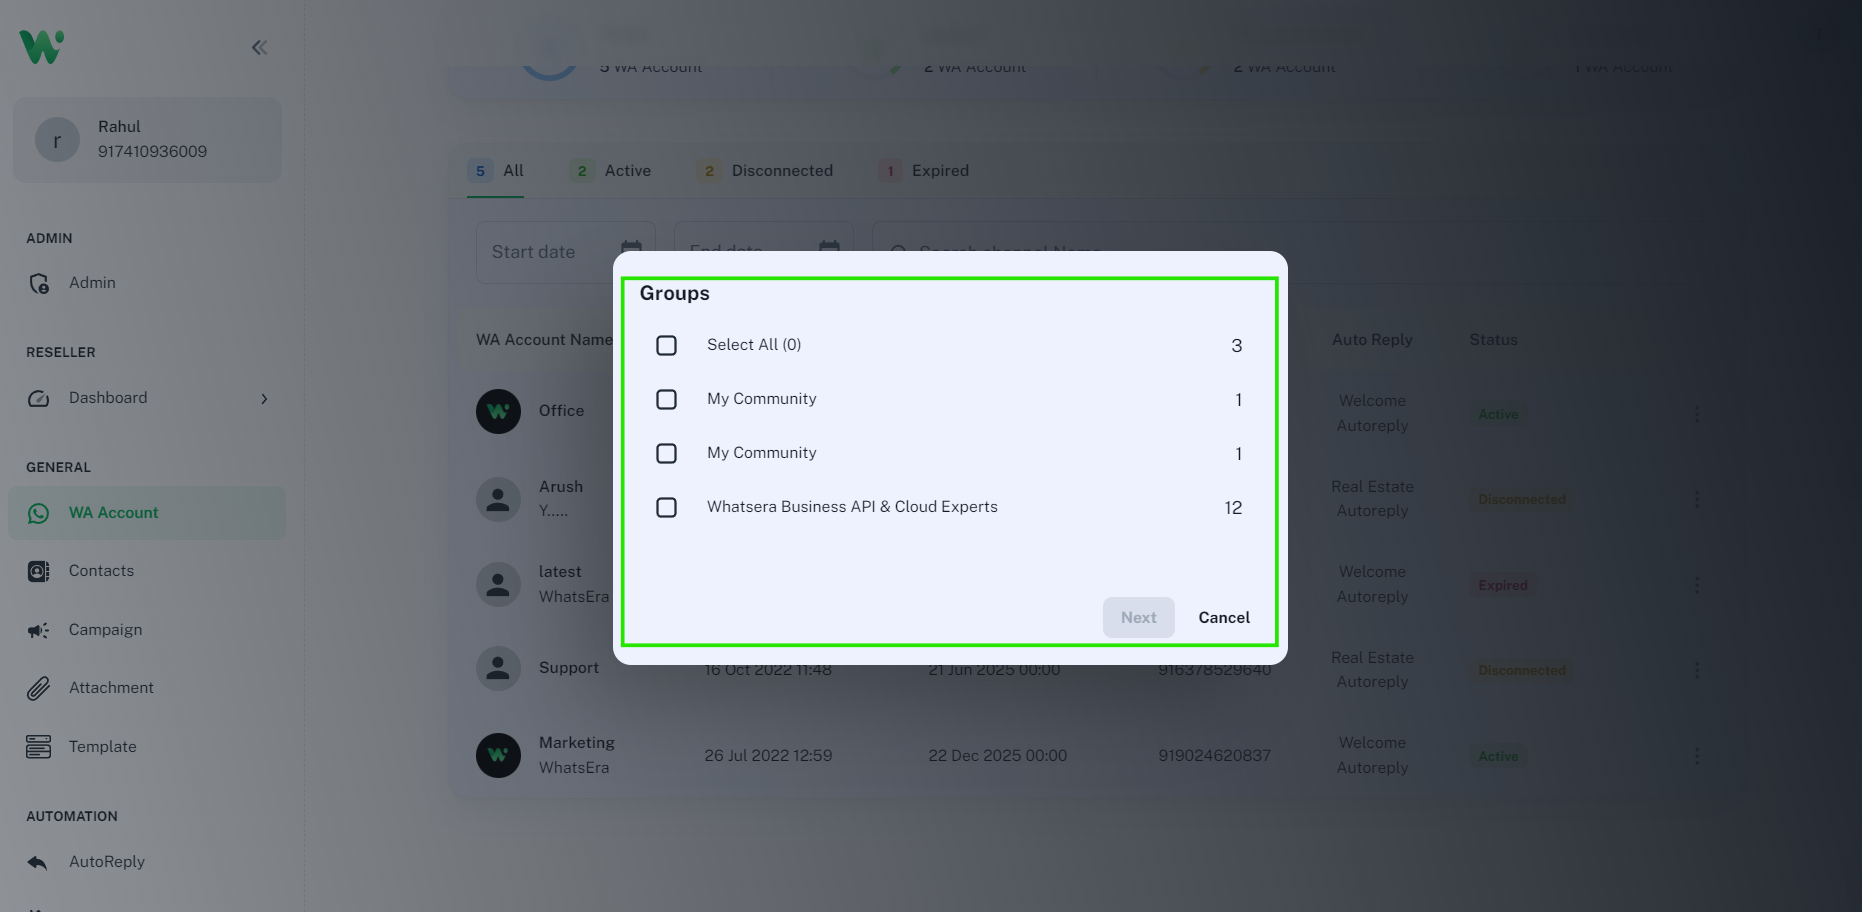Cancel the Groups dialog
Image resolution: width=1862 pixels, height=912 pixels.
[1224, 618]
